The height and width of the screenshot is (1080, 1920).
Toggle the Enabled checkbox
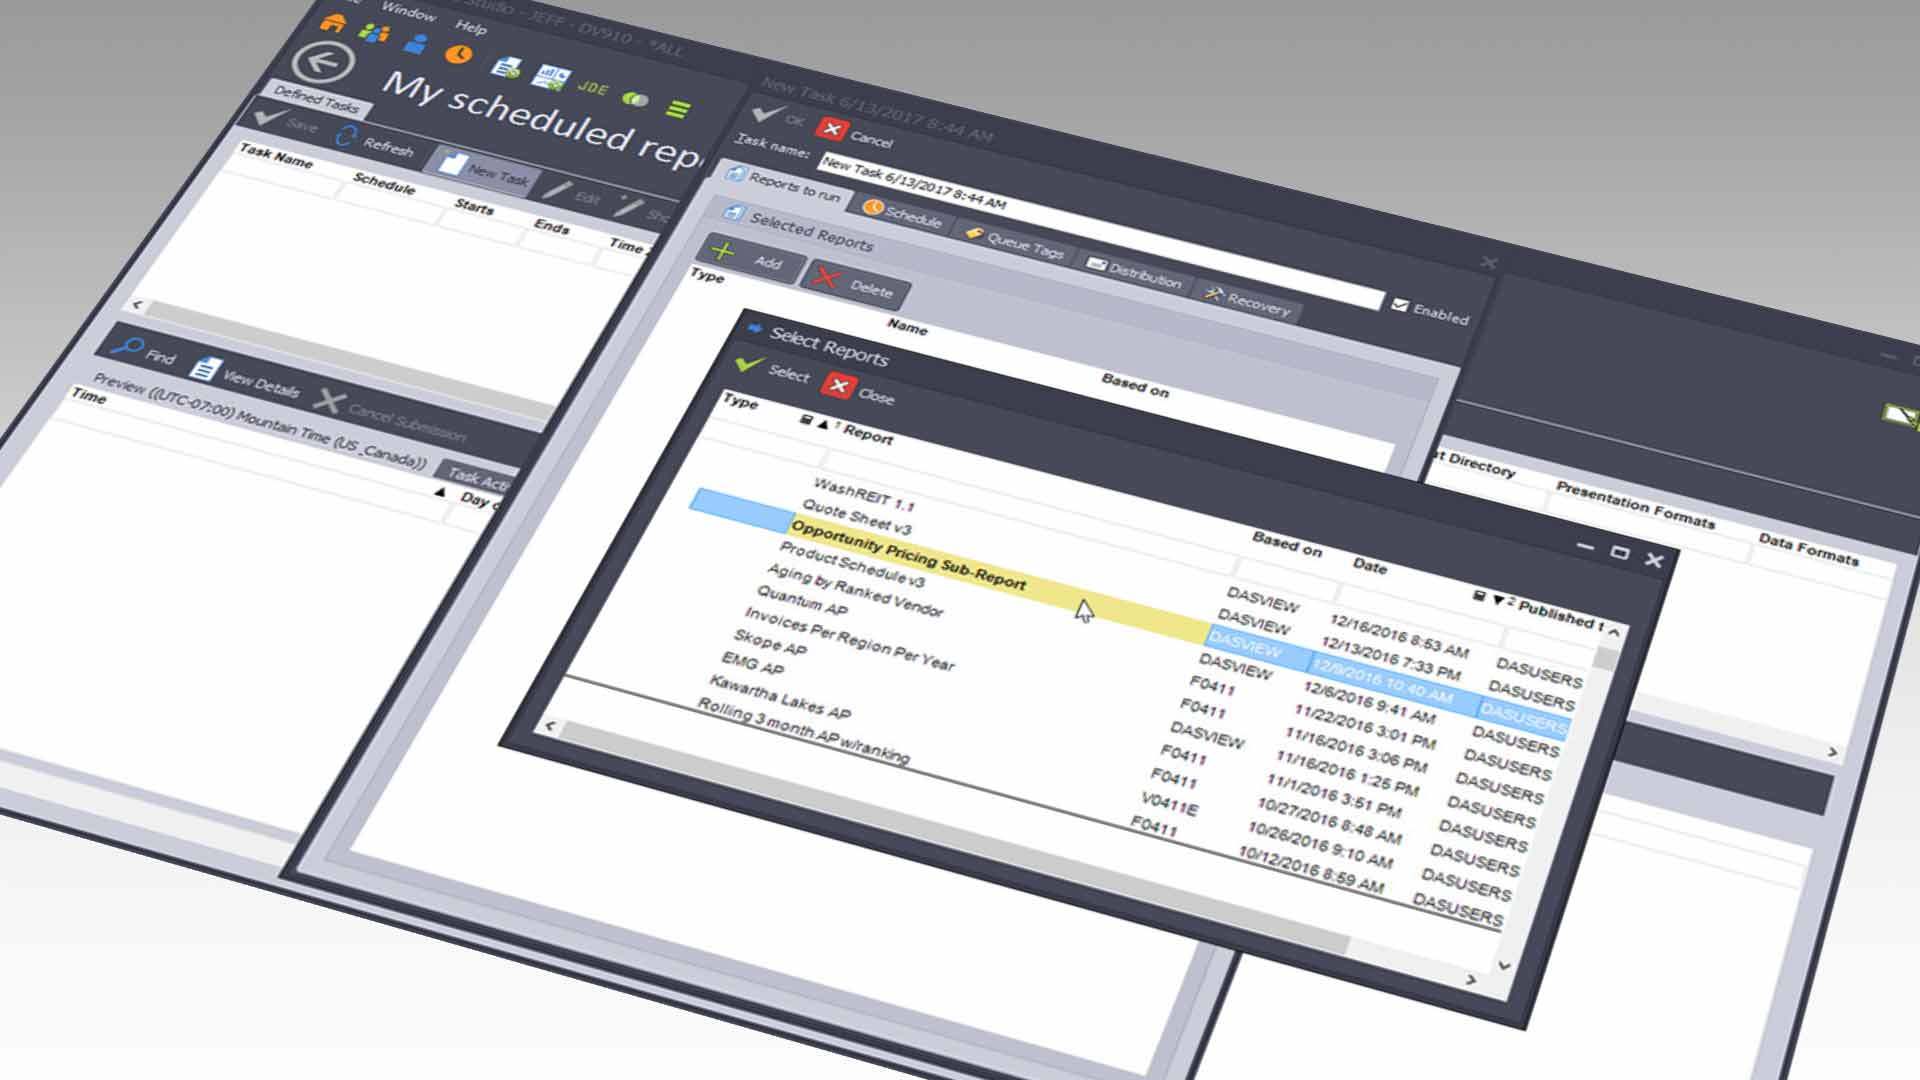tap(1400, 305)
